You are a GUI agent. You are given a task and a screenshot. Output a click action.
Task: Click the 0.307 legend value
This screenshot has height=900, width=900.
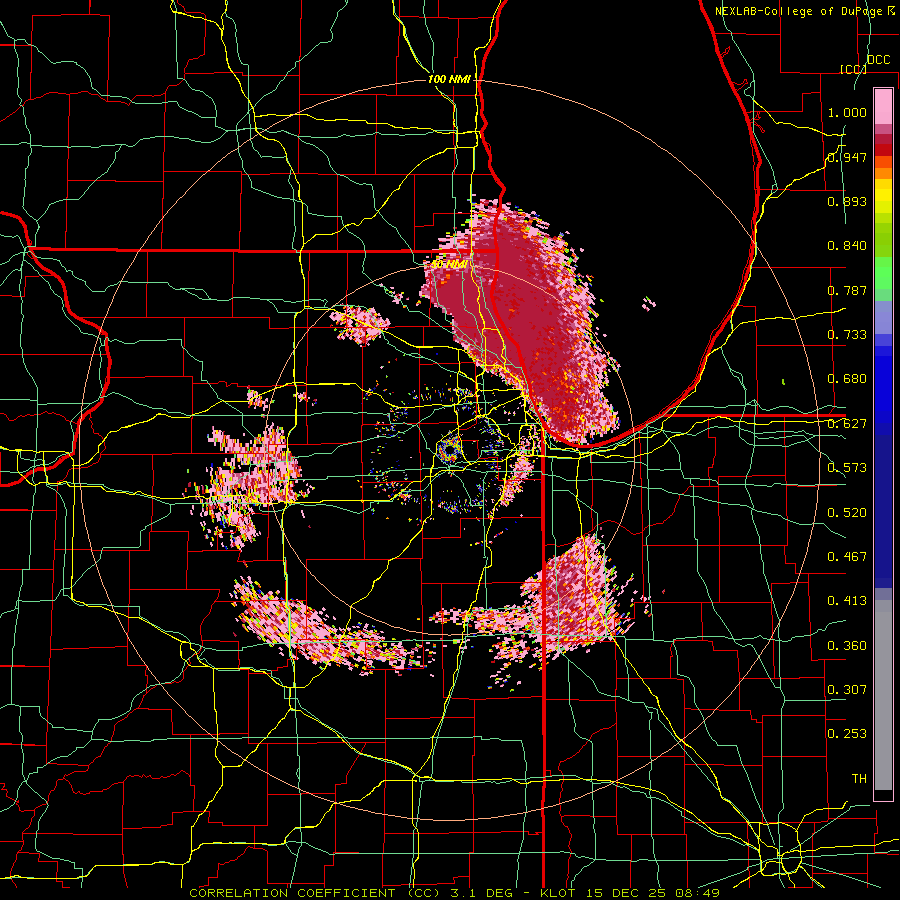pos(847,689)
